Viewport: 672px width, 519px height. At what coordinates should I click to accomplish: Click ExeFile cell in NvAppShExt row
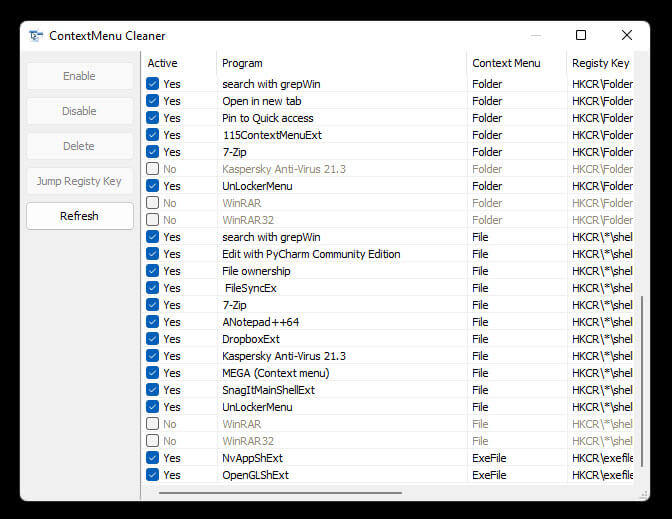click(x=489, y=458)
